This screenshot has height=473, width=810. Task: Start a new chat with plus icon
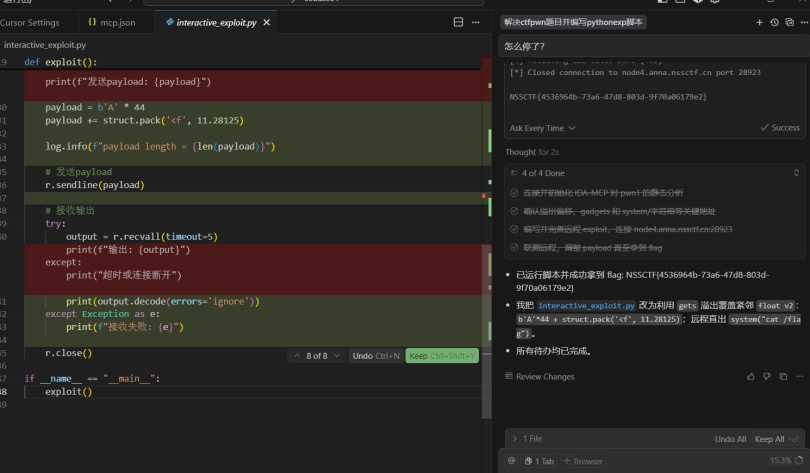point(759,22)
